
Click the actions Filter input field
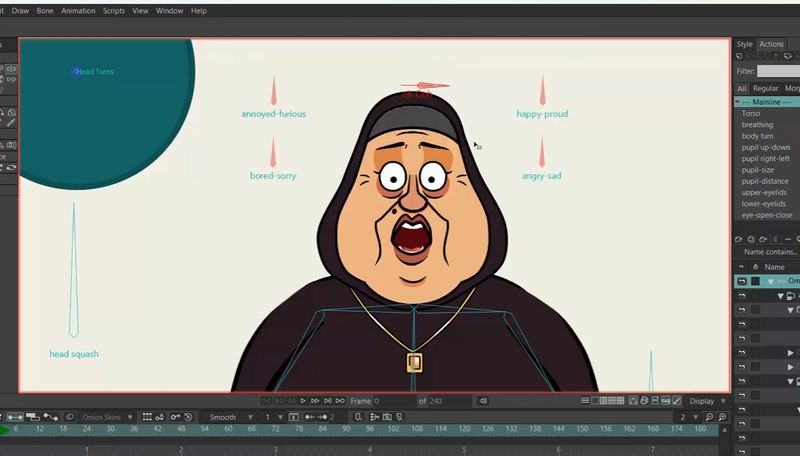779,71
